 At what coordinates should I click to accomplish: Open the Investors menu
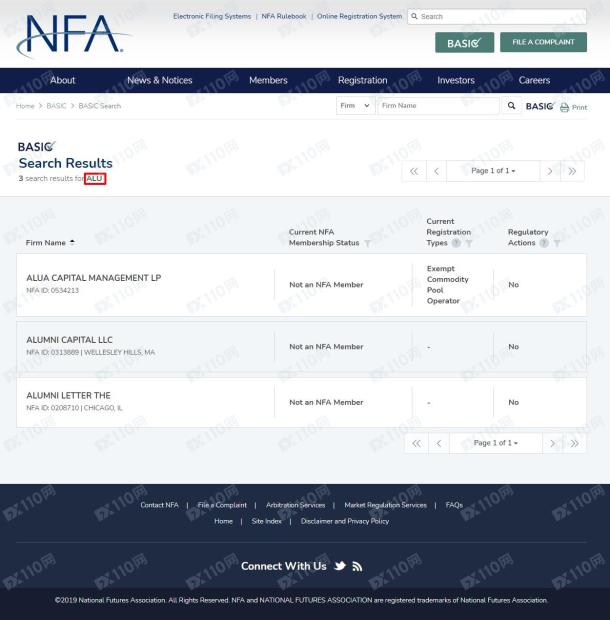coord(456,80)
